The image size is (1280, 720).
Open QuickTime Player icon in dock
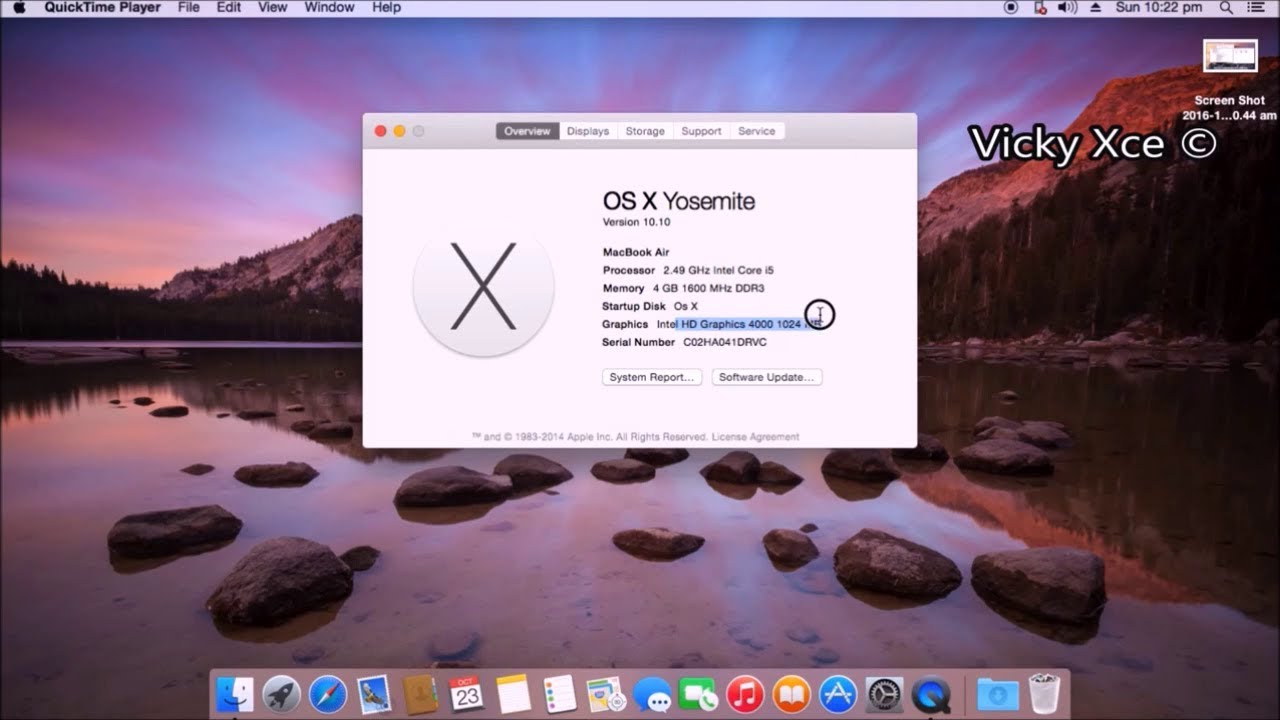tap(931, 694)
